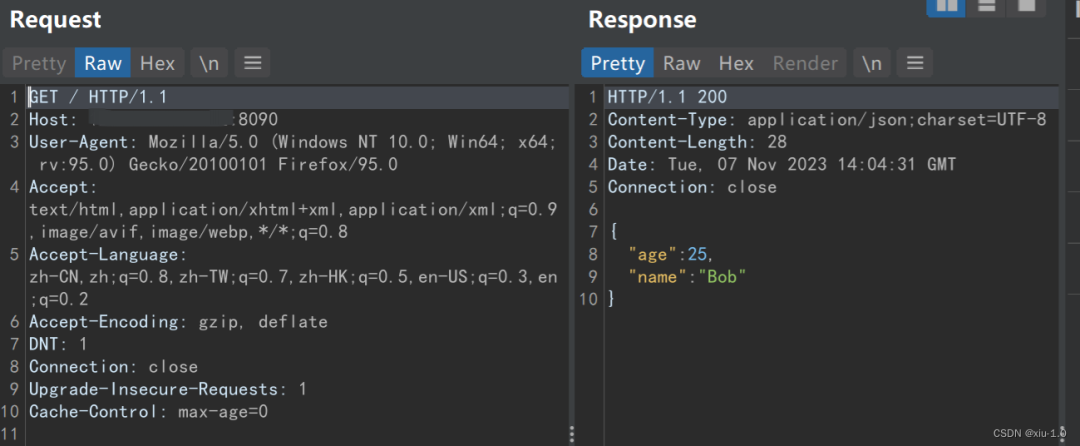Viewport: 1080px width, 446px height.
Task: Click the GET / HTTP/1.1 request line
Action: [98, 97]
